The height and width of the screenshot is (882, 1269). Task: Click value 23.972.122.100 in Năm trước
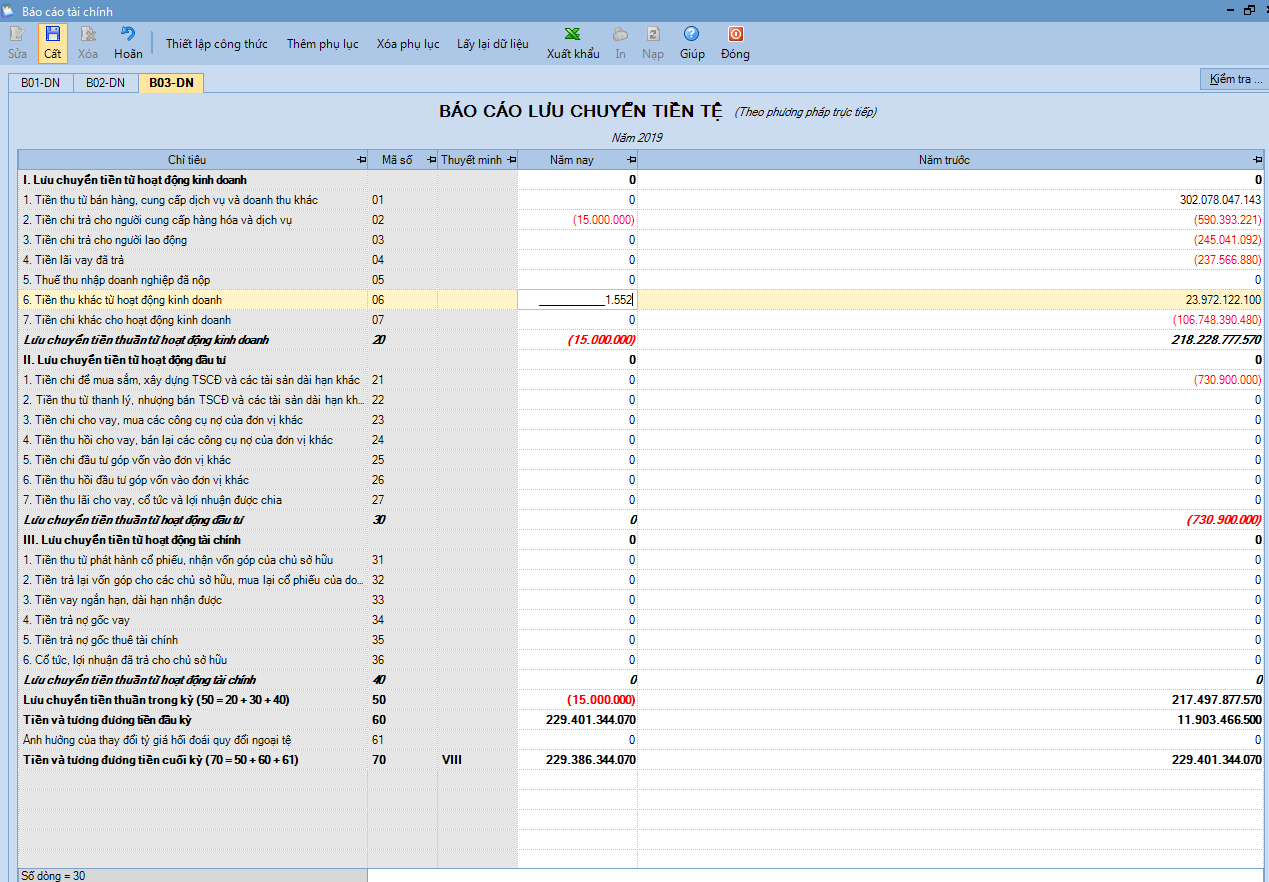coord(1223,300)
